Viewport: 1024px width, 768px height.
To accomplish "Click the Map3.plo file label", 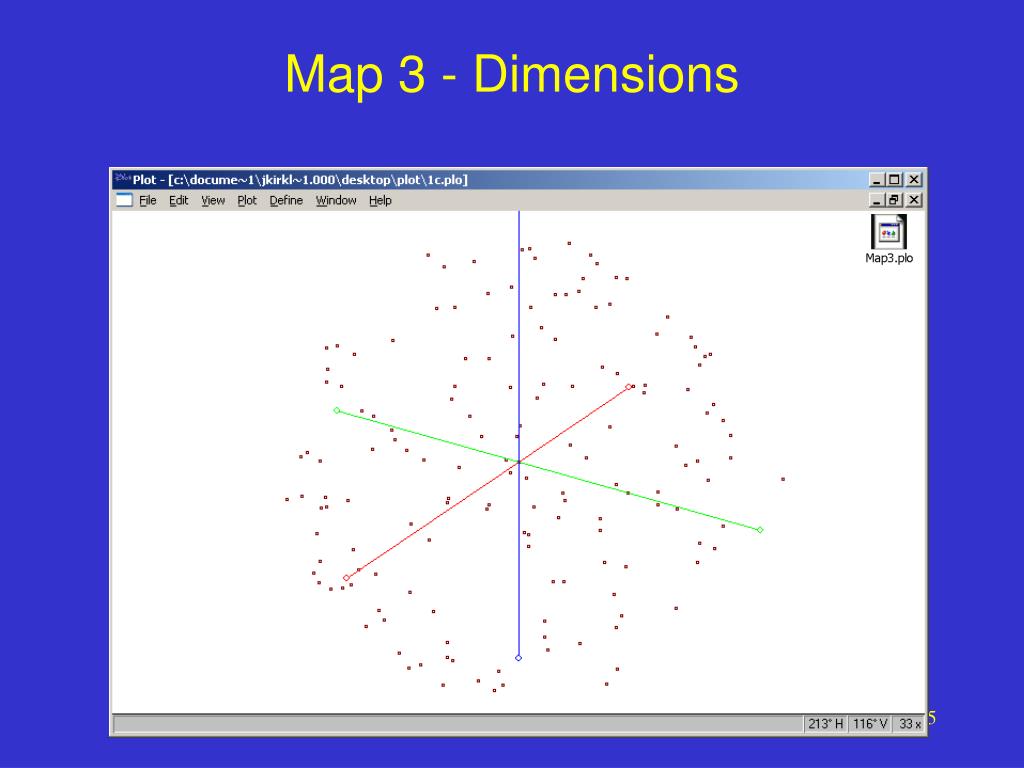I will (889, 258).
